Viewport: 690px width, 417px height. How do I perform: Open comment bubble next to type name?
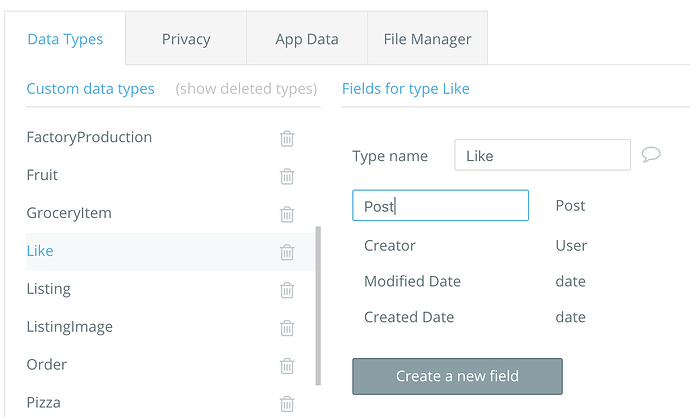click(651, 155)
